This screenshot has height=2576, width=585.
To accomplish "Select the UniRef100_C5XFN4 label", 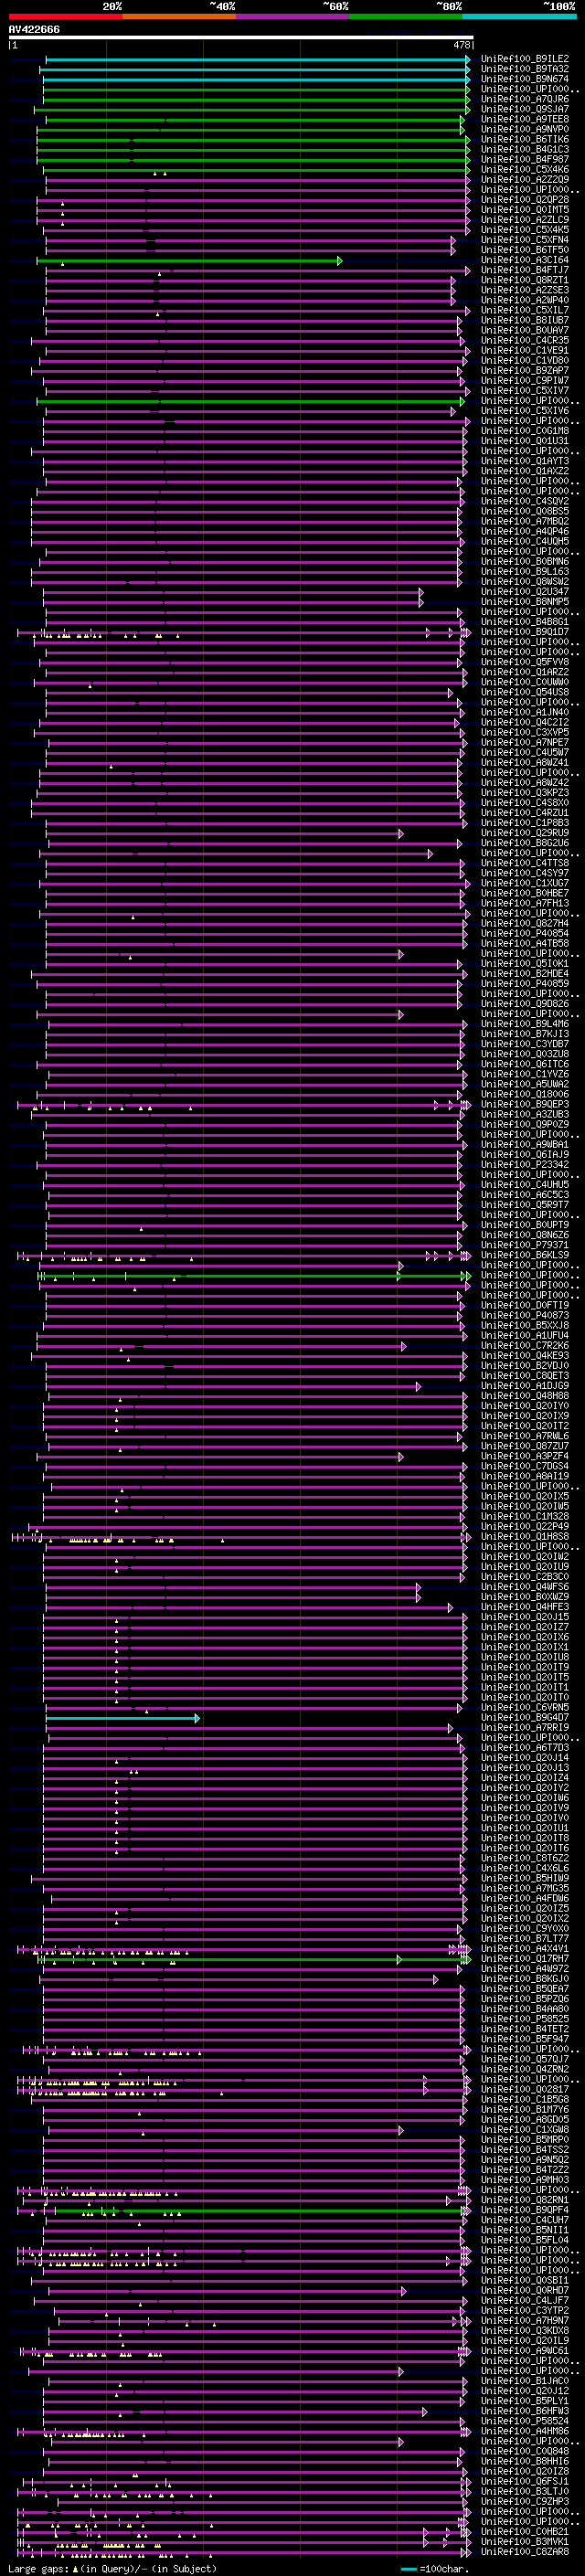I will tap(525, 240).
